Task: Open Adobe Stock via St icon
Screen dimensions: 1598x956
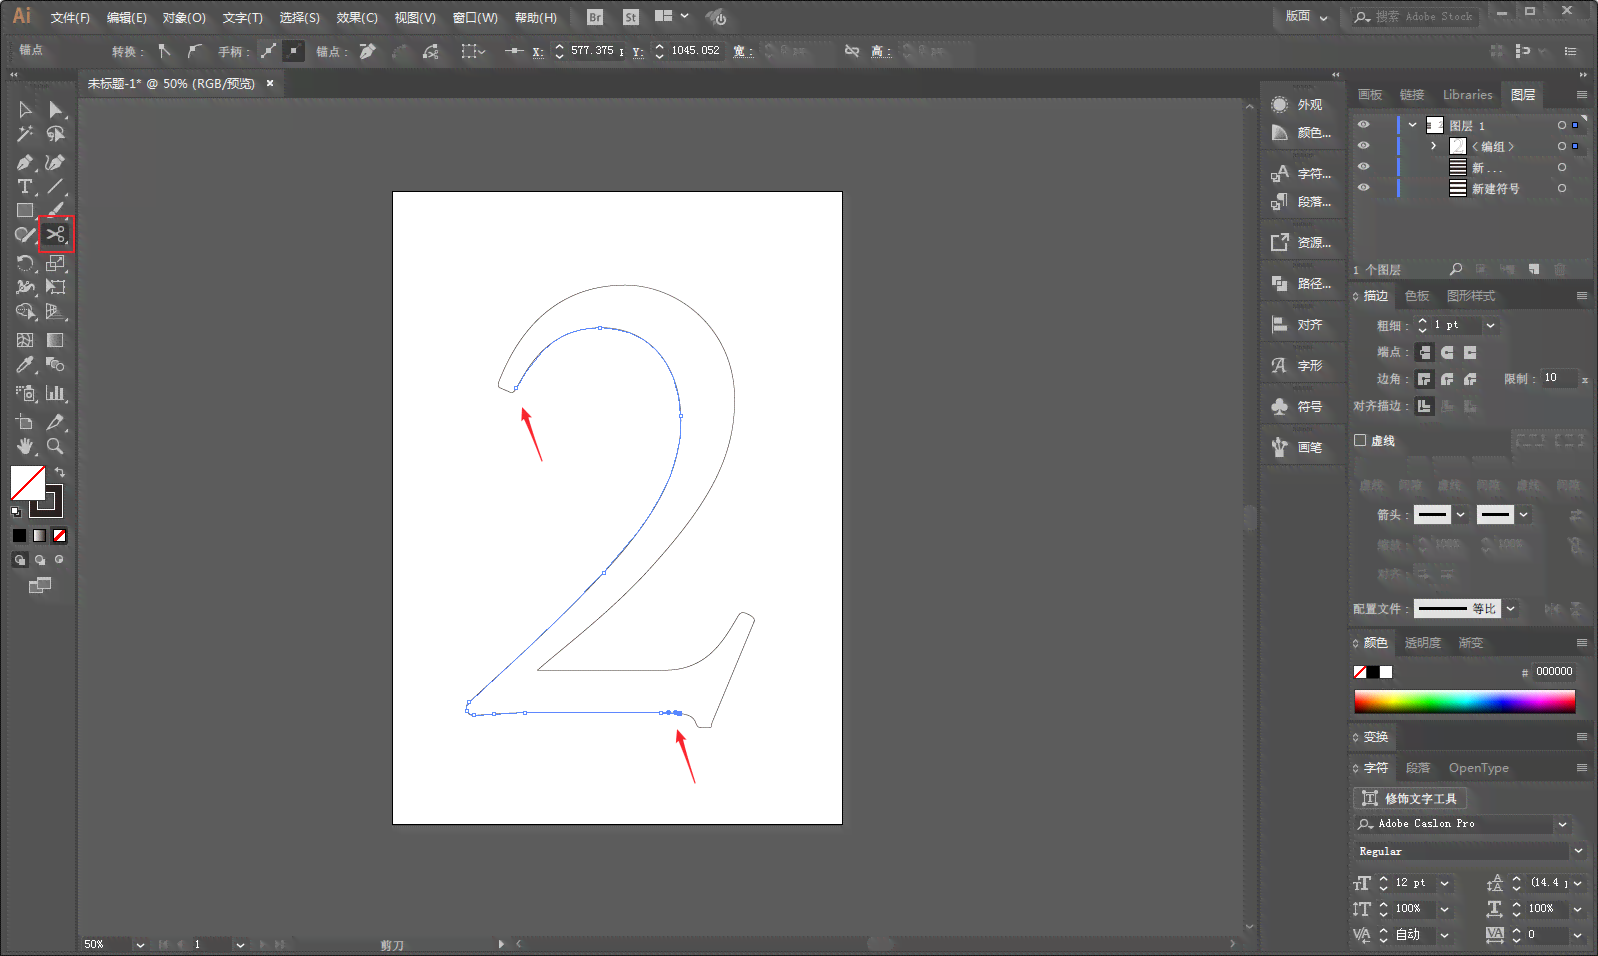Action: (x=631, y=17)
